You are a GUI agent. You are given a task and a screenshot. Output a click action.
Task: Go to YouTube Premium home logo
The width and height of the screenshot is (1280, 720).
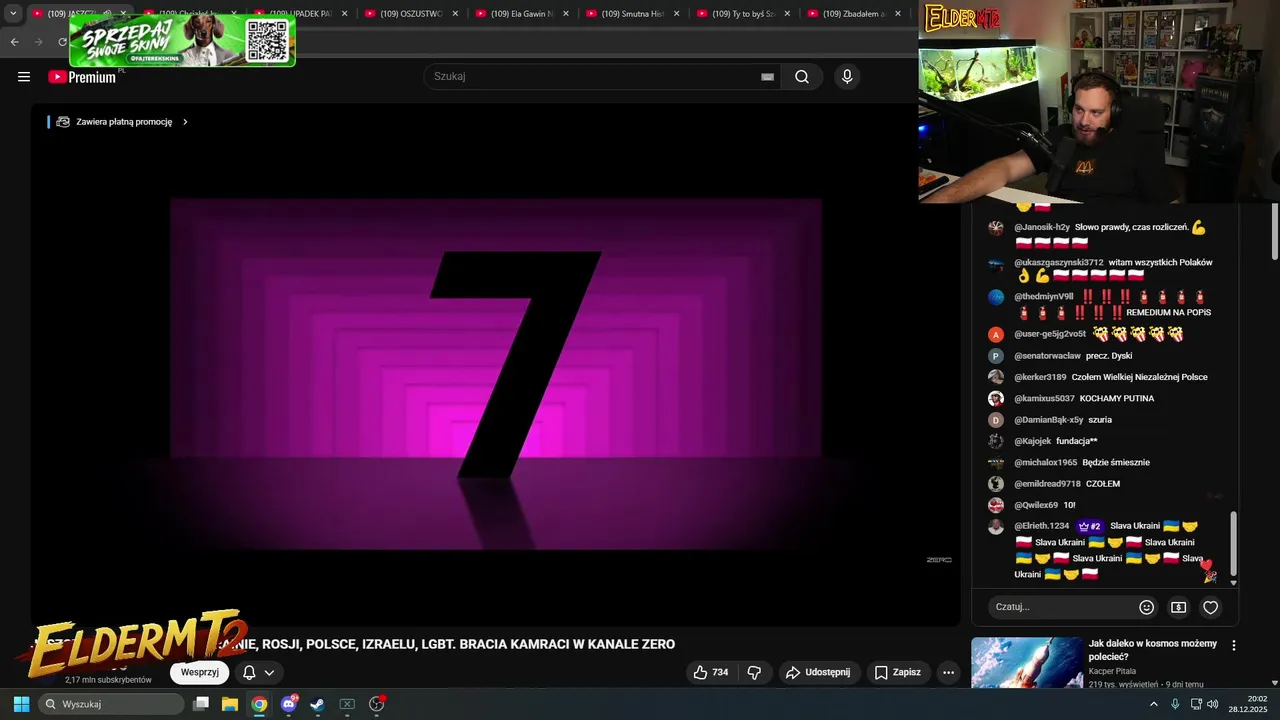pos(82,77)
